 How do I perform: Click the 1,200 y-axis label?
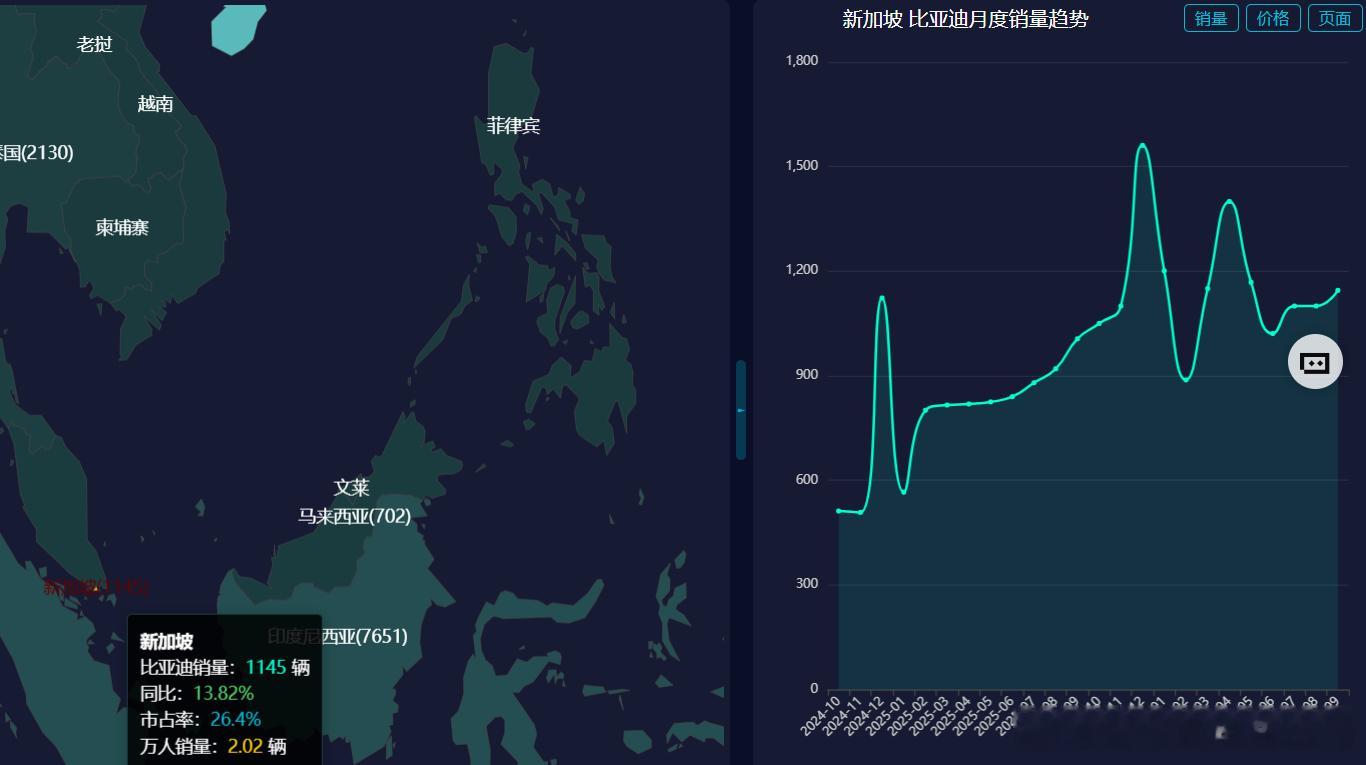tap(802, 270)
